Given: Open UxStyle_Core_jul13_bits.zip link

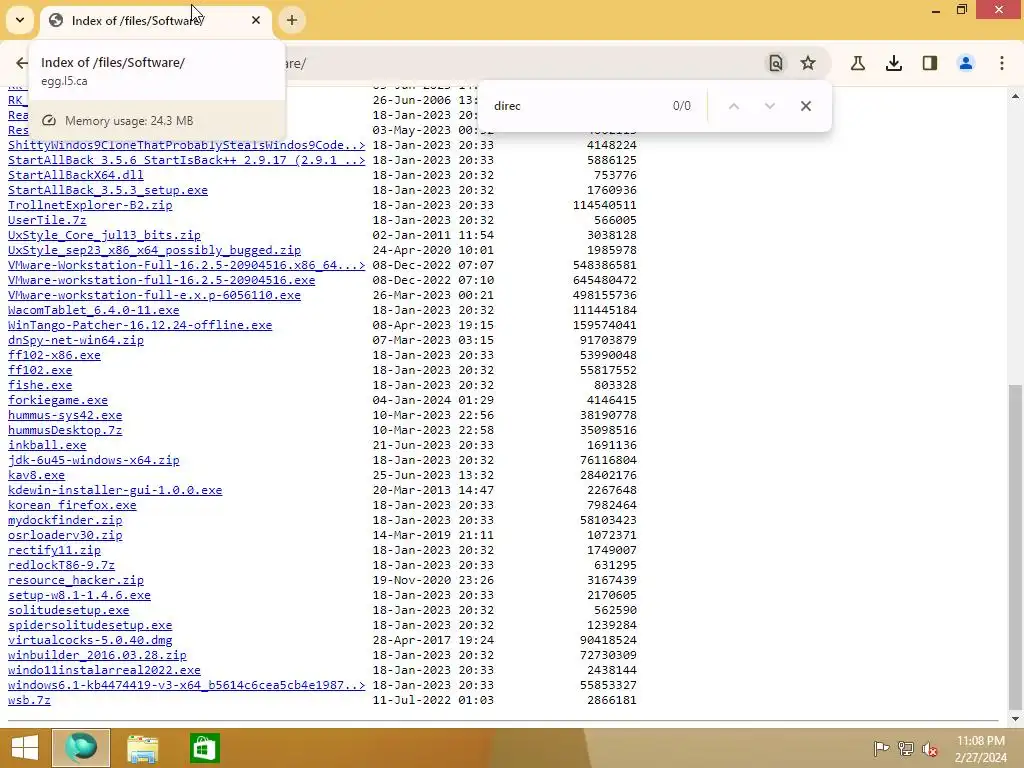Looking at the screenshot, I should tap(104, 235).
